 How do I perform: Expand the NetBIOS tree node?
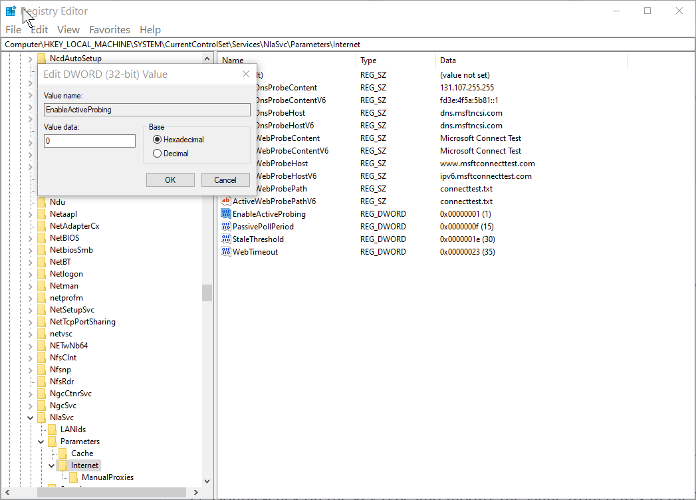30,238
